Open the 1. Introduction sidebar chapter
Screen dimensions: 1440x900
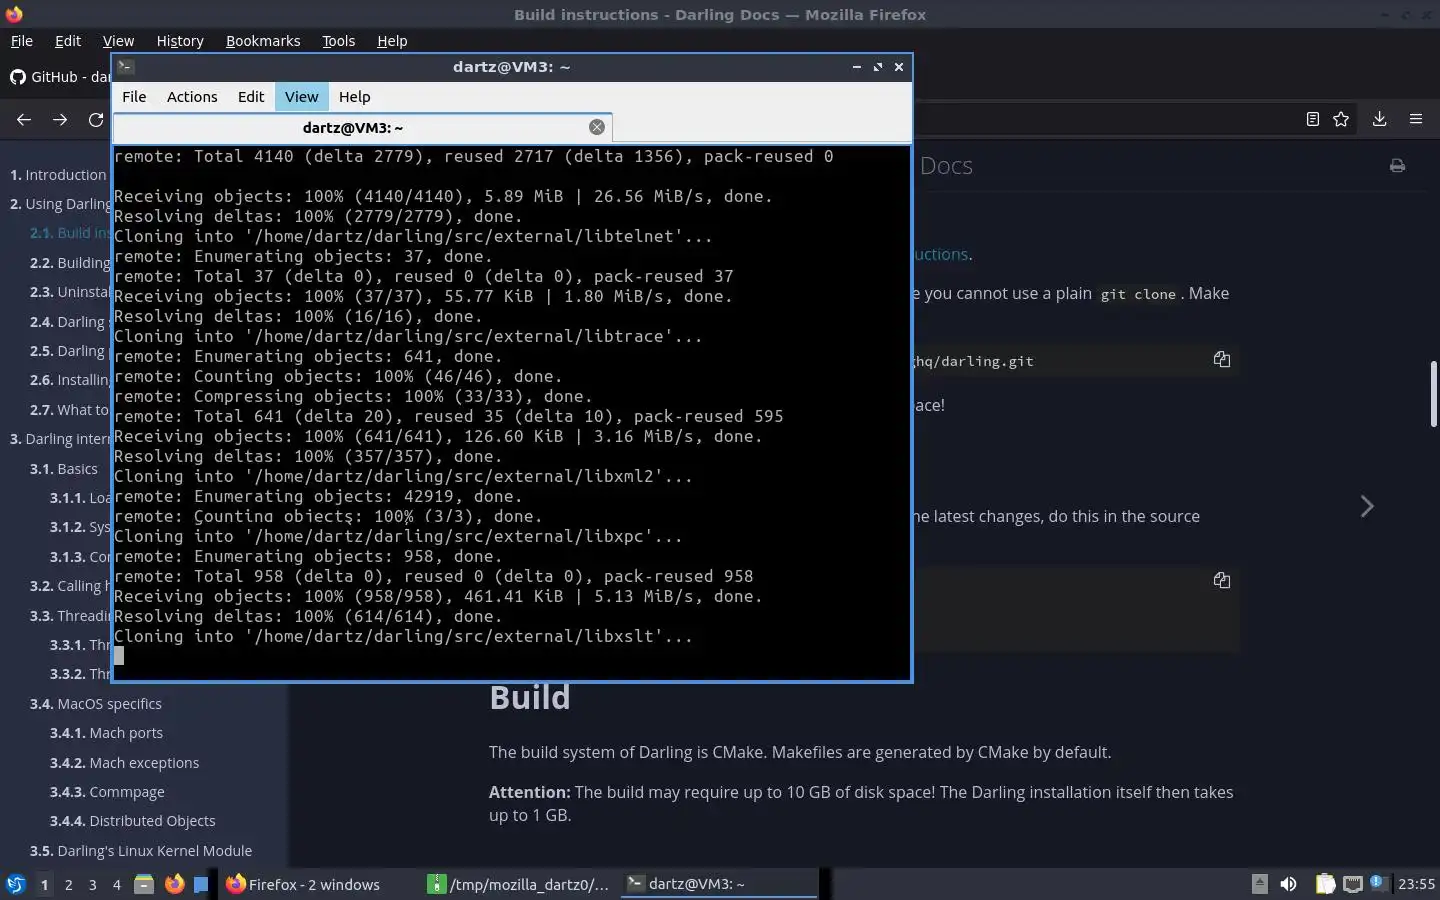pos(58,175)
